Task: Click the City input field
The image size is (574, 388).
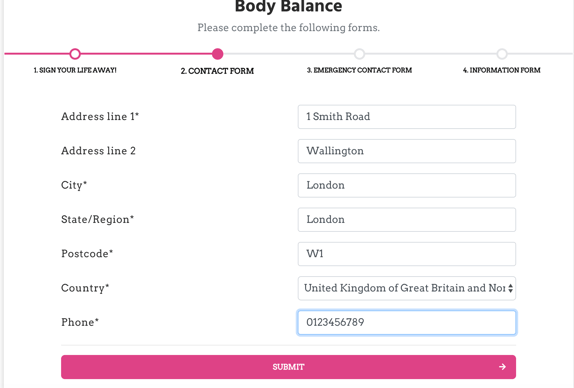Action: coord(407,185)
